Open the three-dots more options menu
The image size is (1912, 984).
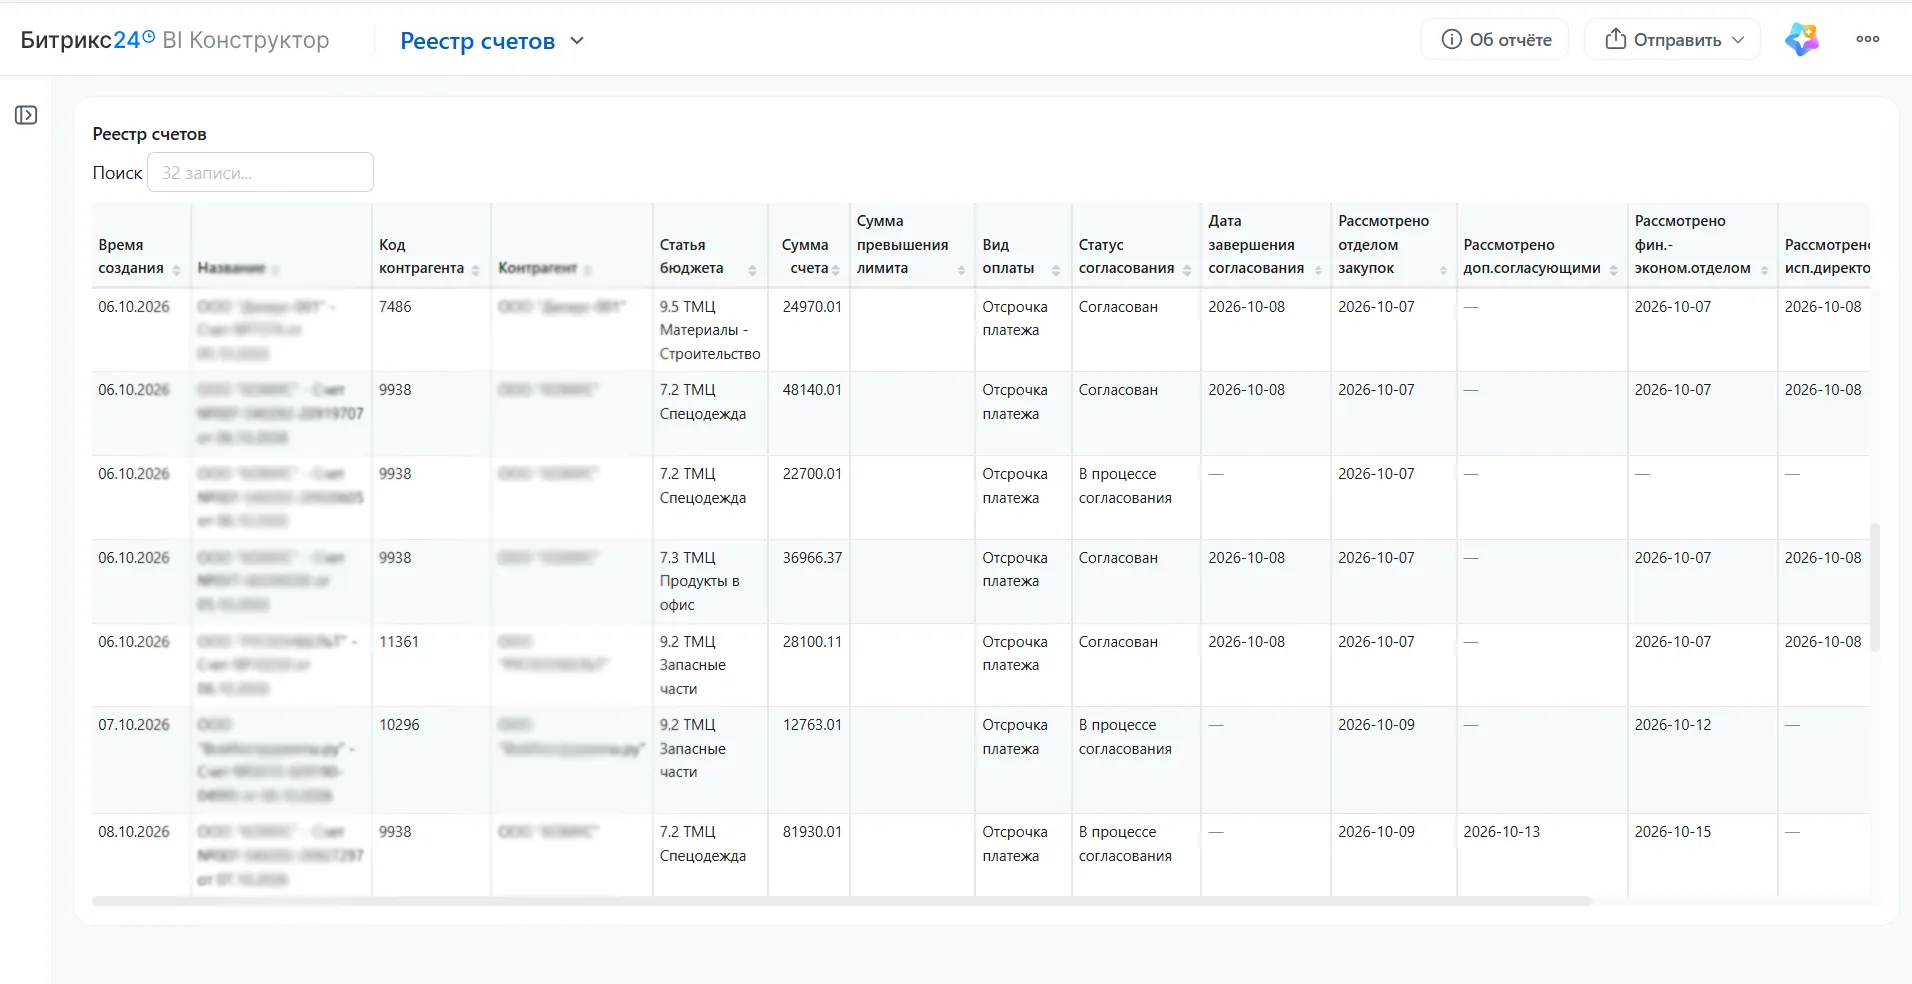tap(1867, 39)
